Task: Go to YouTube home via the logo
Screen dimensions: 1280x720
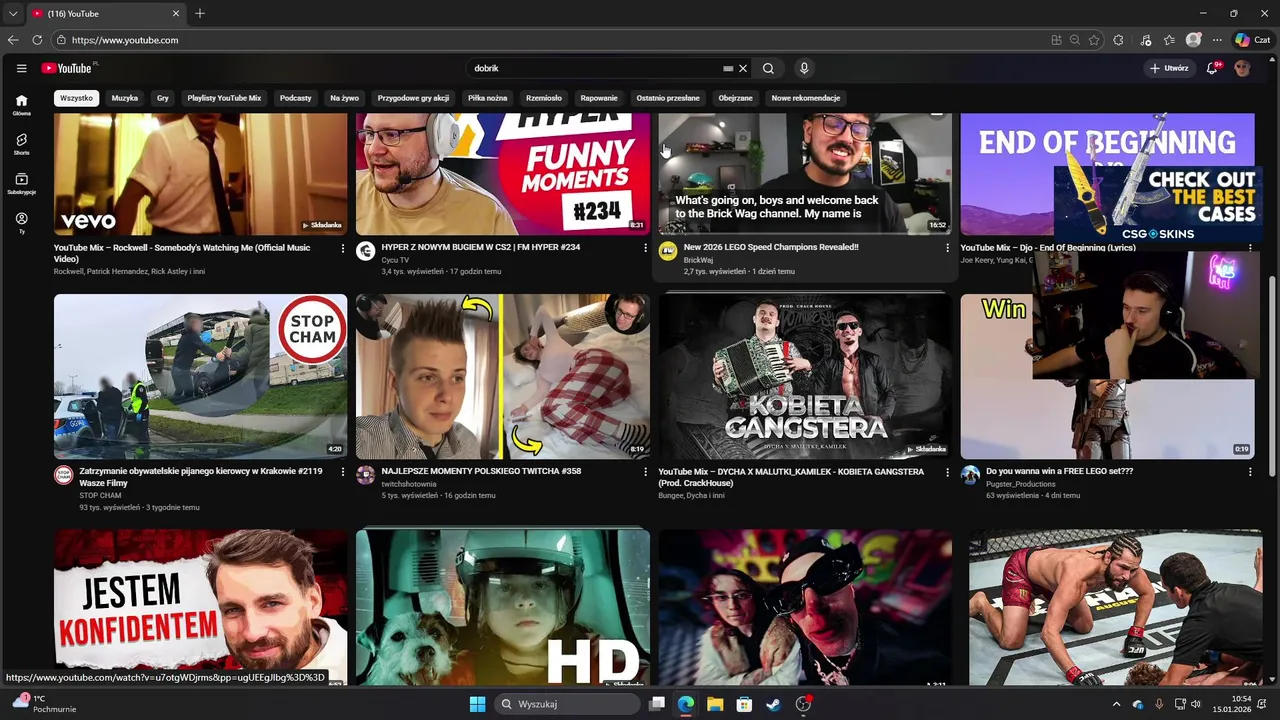Action: 67,68
